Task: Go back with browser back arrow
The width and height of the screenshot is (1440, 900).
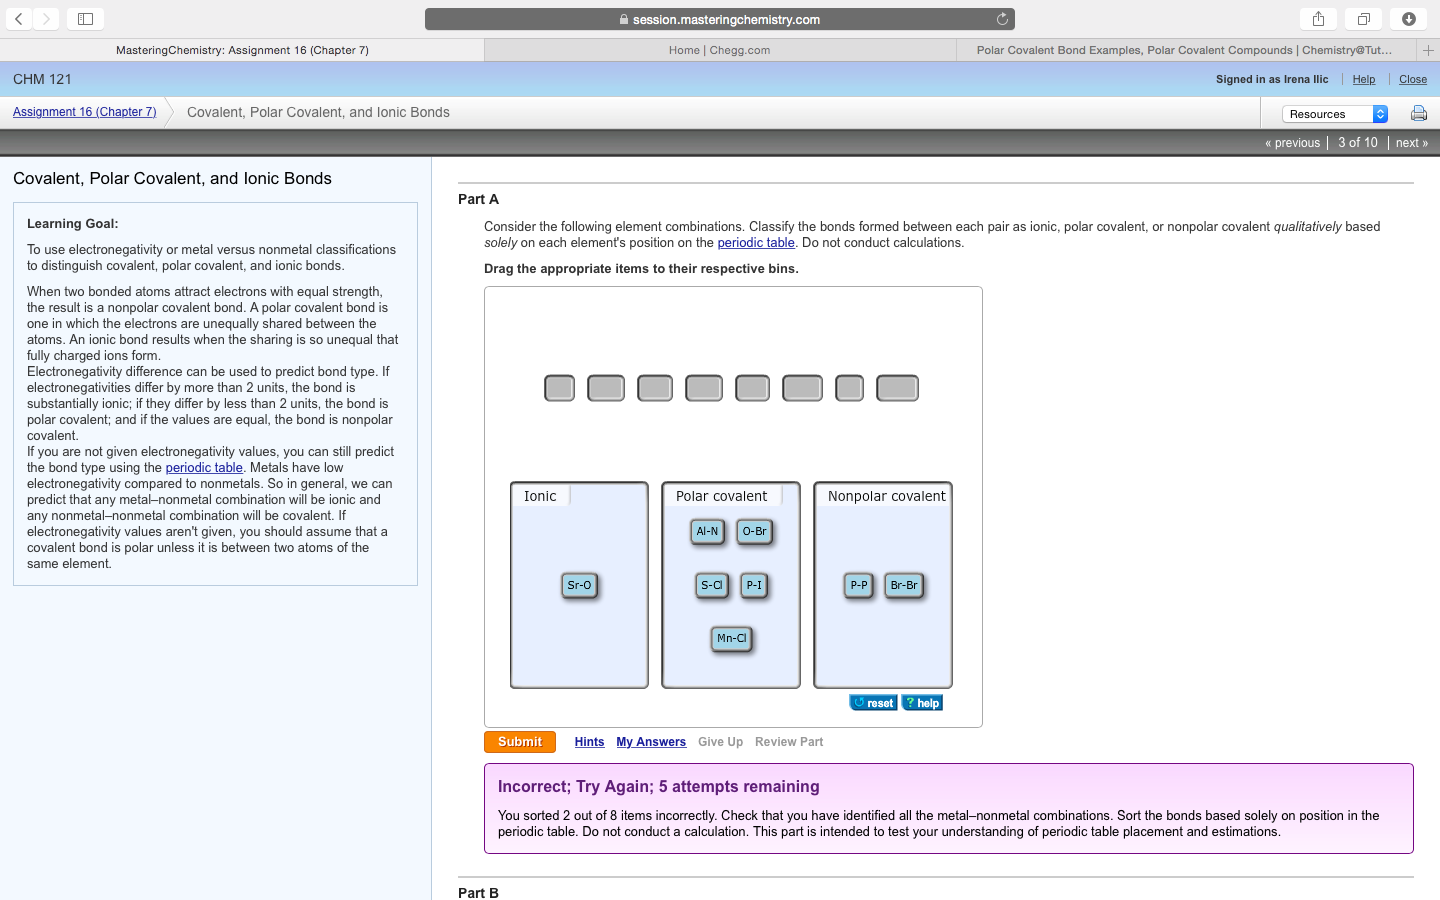Action: point(19,19)
